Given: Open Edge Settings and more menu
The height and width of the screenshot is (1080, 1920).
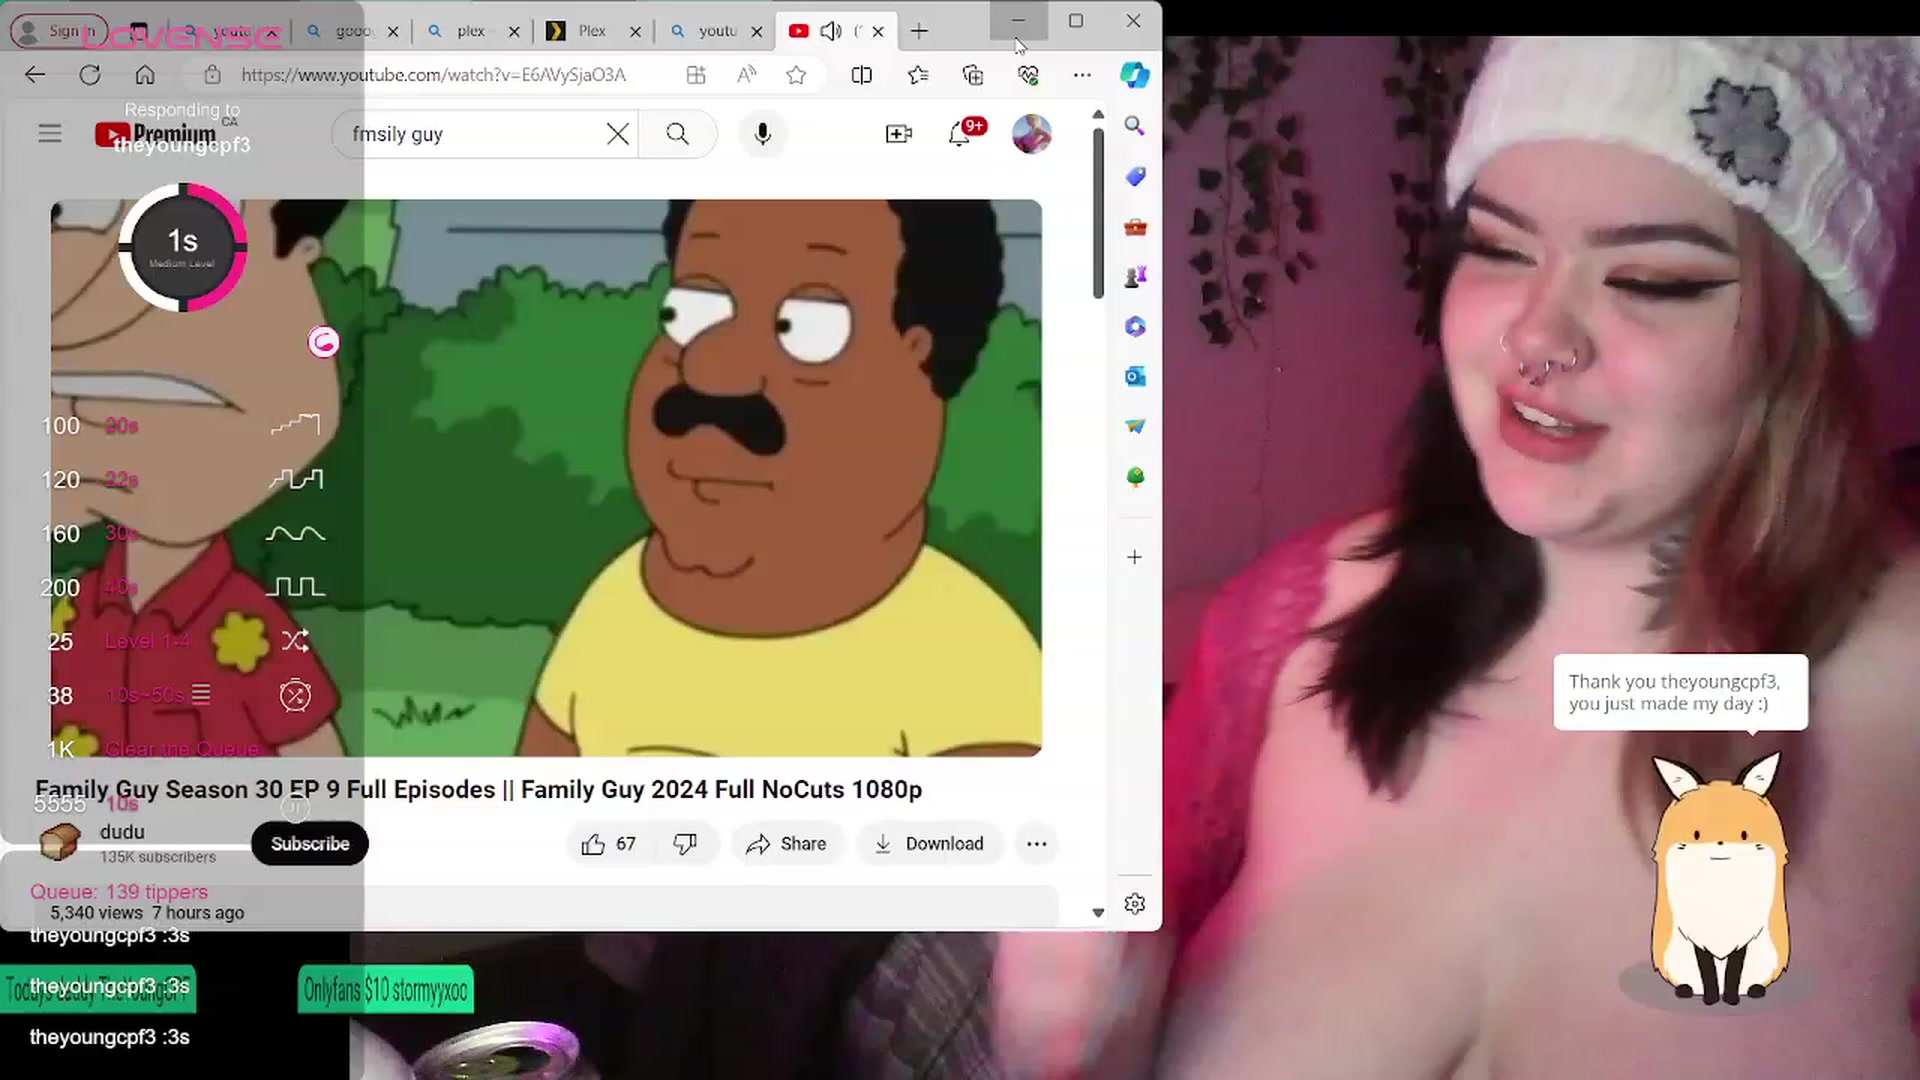Looking at the screenshot, I should coord(1082,75).
